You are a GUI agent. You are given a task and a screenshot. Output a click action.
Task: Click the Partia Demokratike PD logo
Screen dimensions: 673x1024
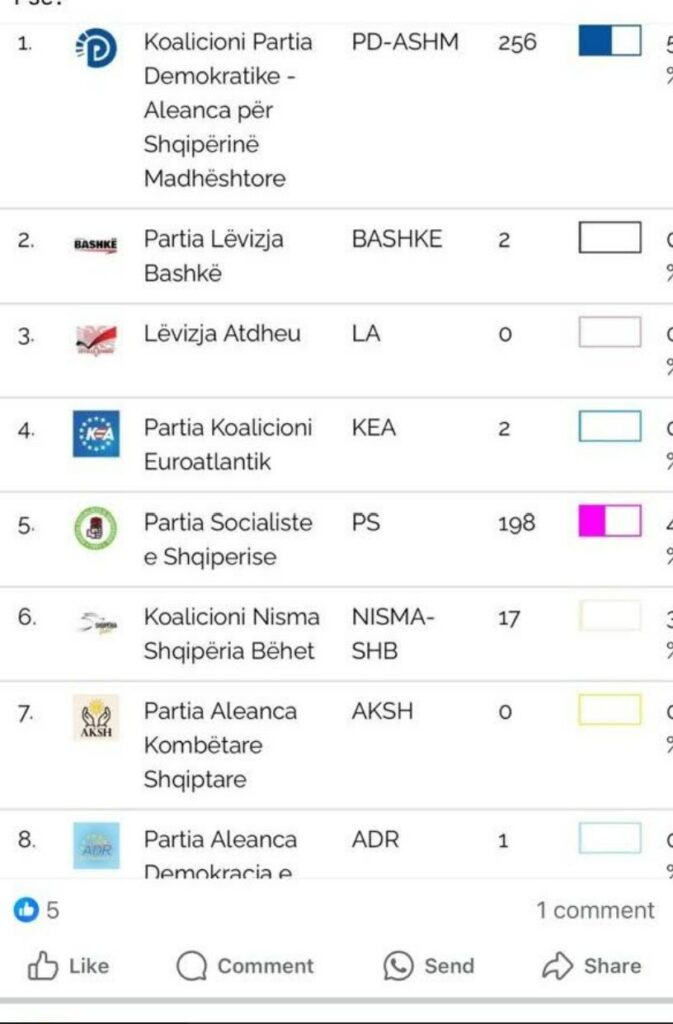96,49
